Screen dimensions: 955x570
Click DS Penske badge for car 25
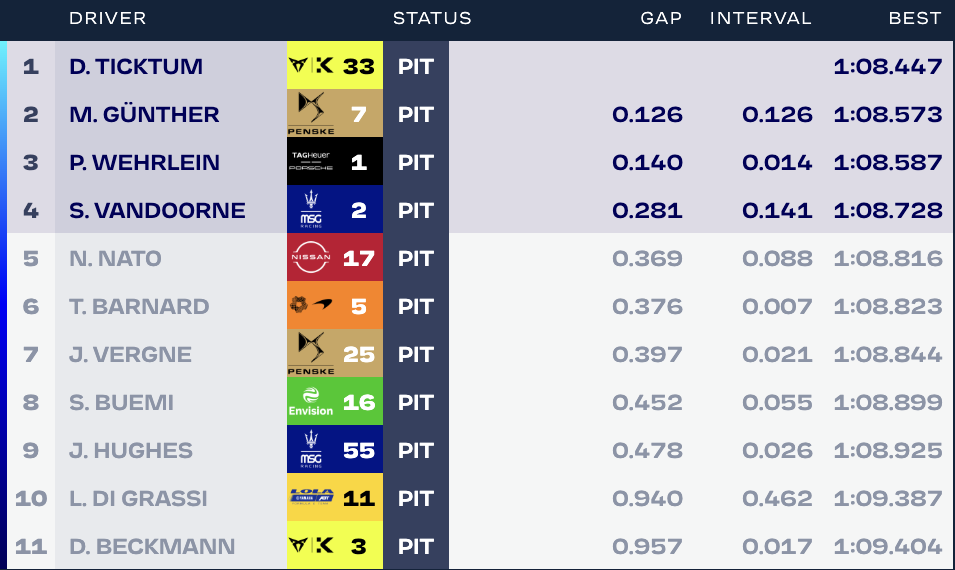(311, 353)
